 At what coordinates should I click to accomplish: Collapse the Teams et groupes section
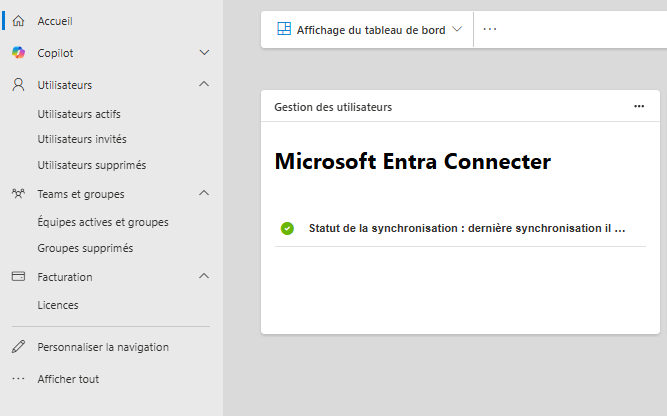[204, 194]
